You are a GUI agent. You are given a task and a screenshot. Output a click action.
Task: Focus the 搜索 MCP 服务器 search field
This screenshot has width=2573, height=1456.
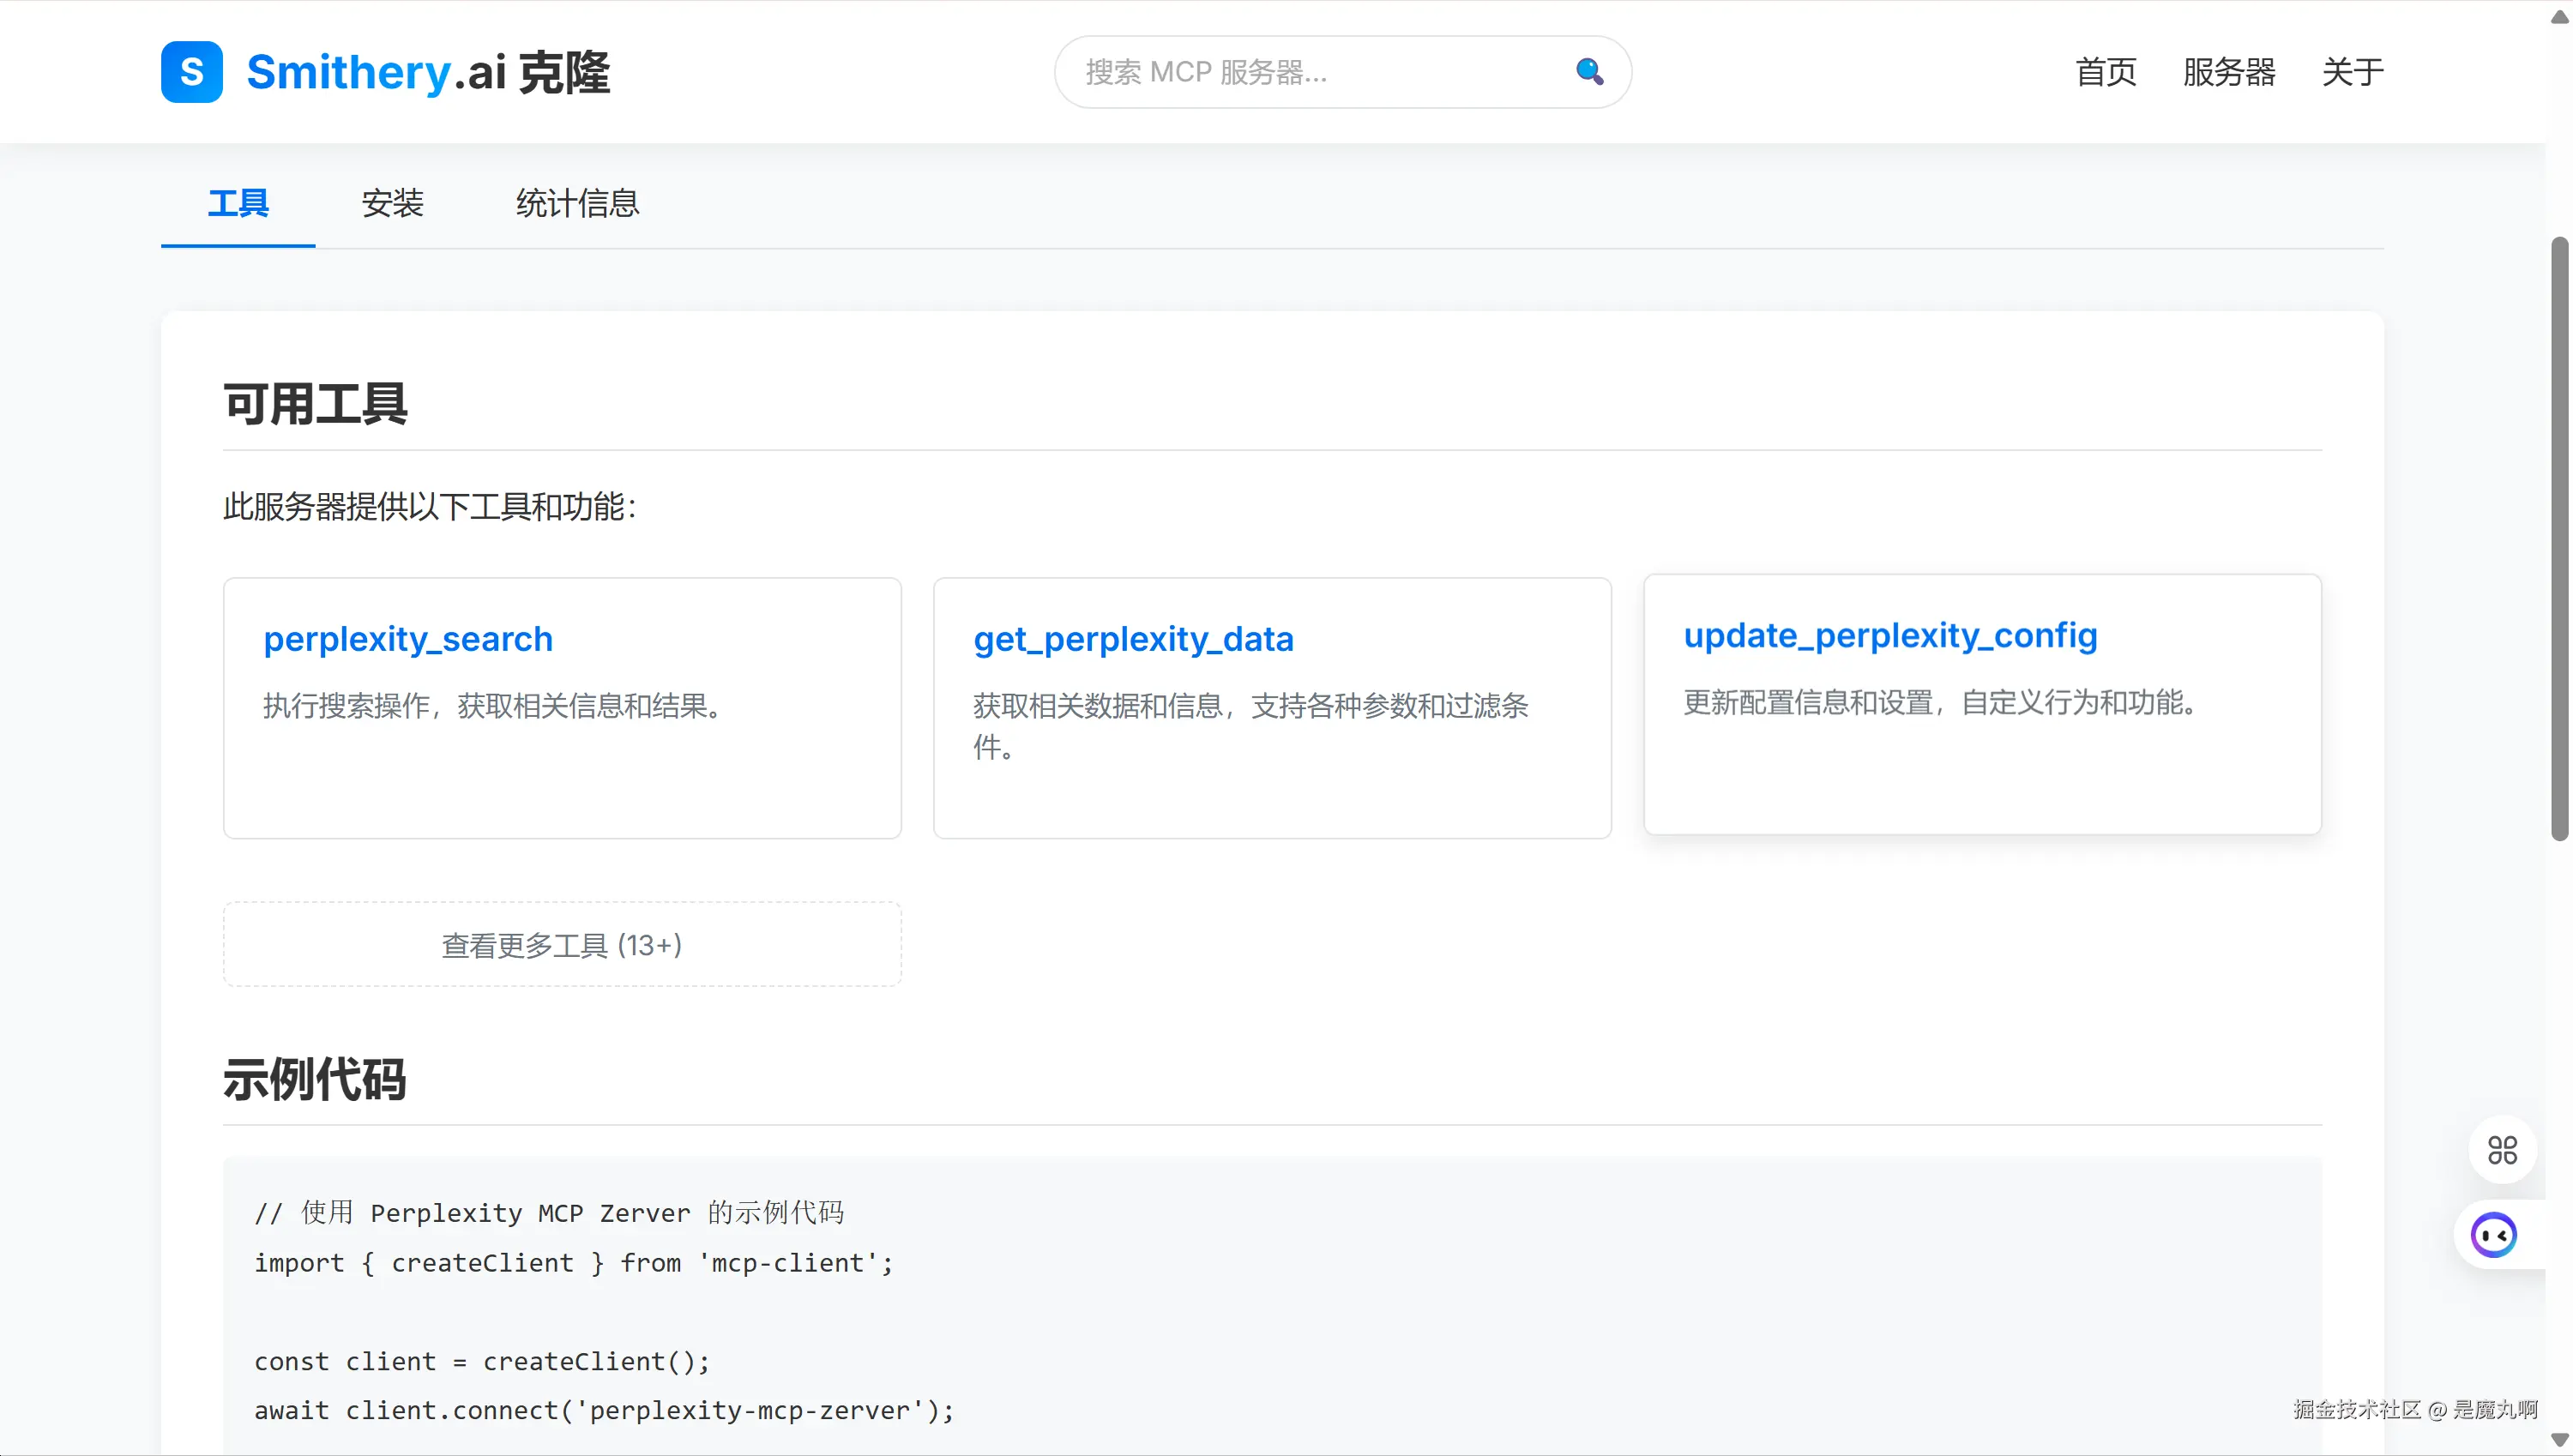[1343, 72]
